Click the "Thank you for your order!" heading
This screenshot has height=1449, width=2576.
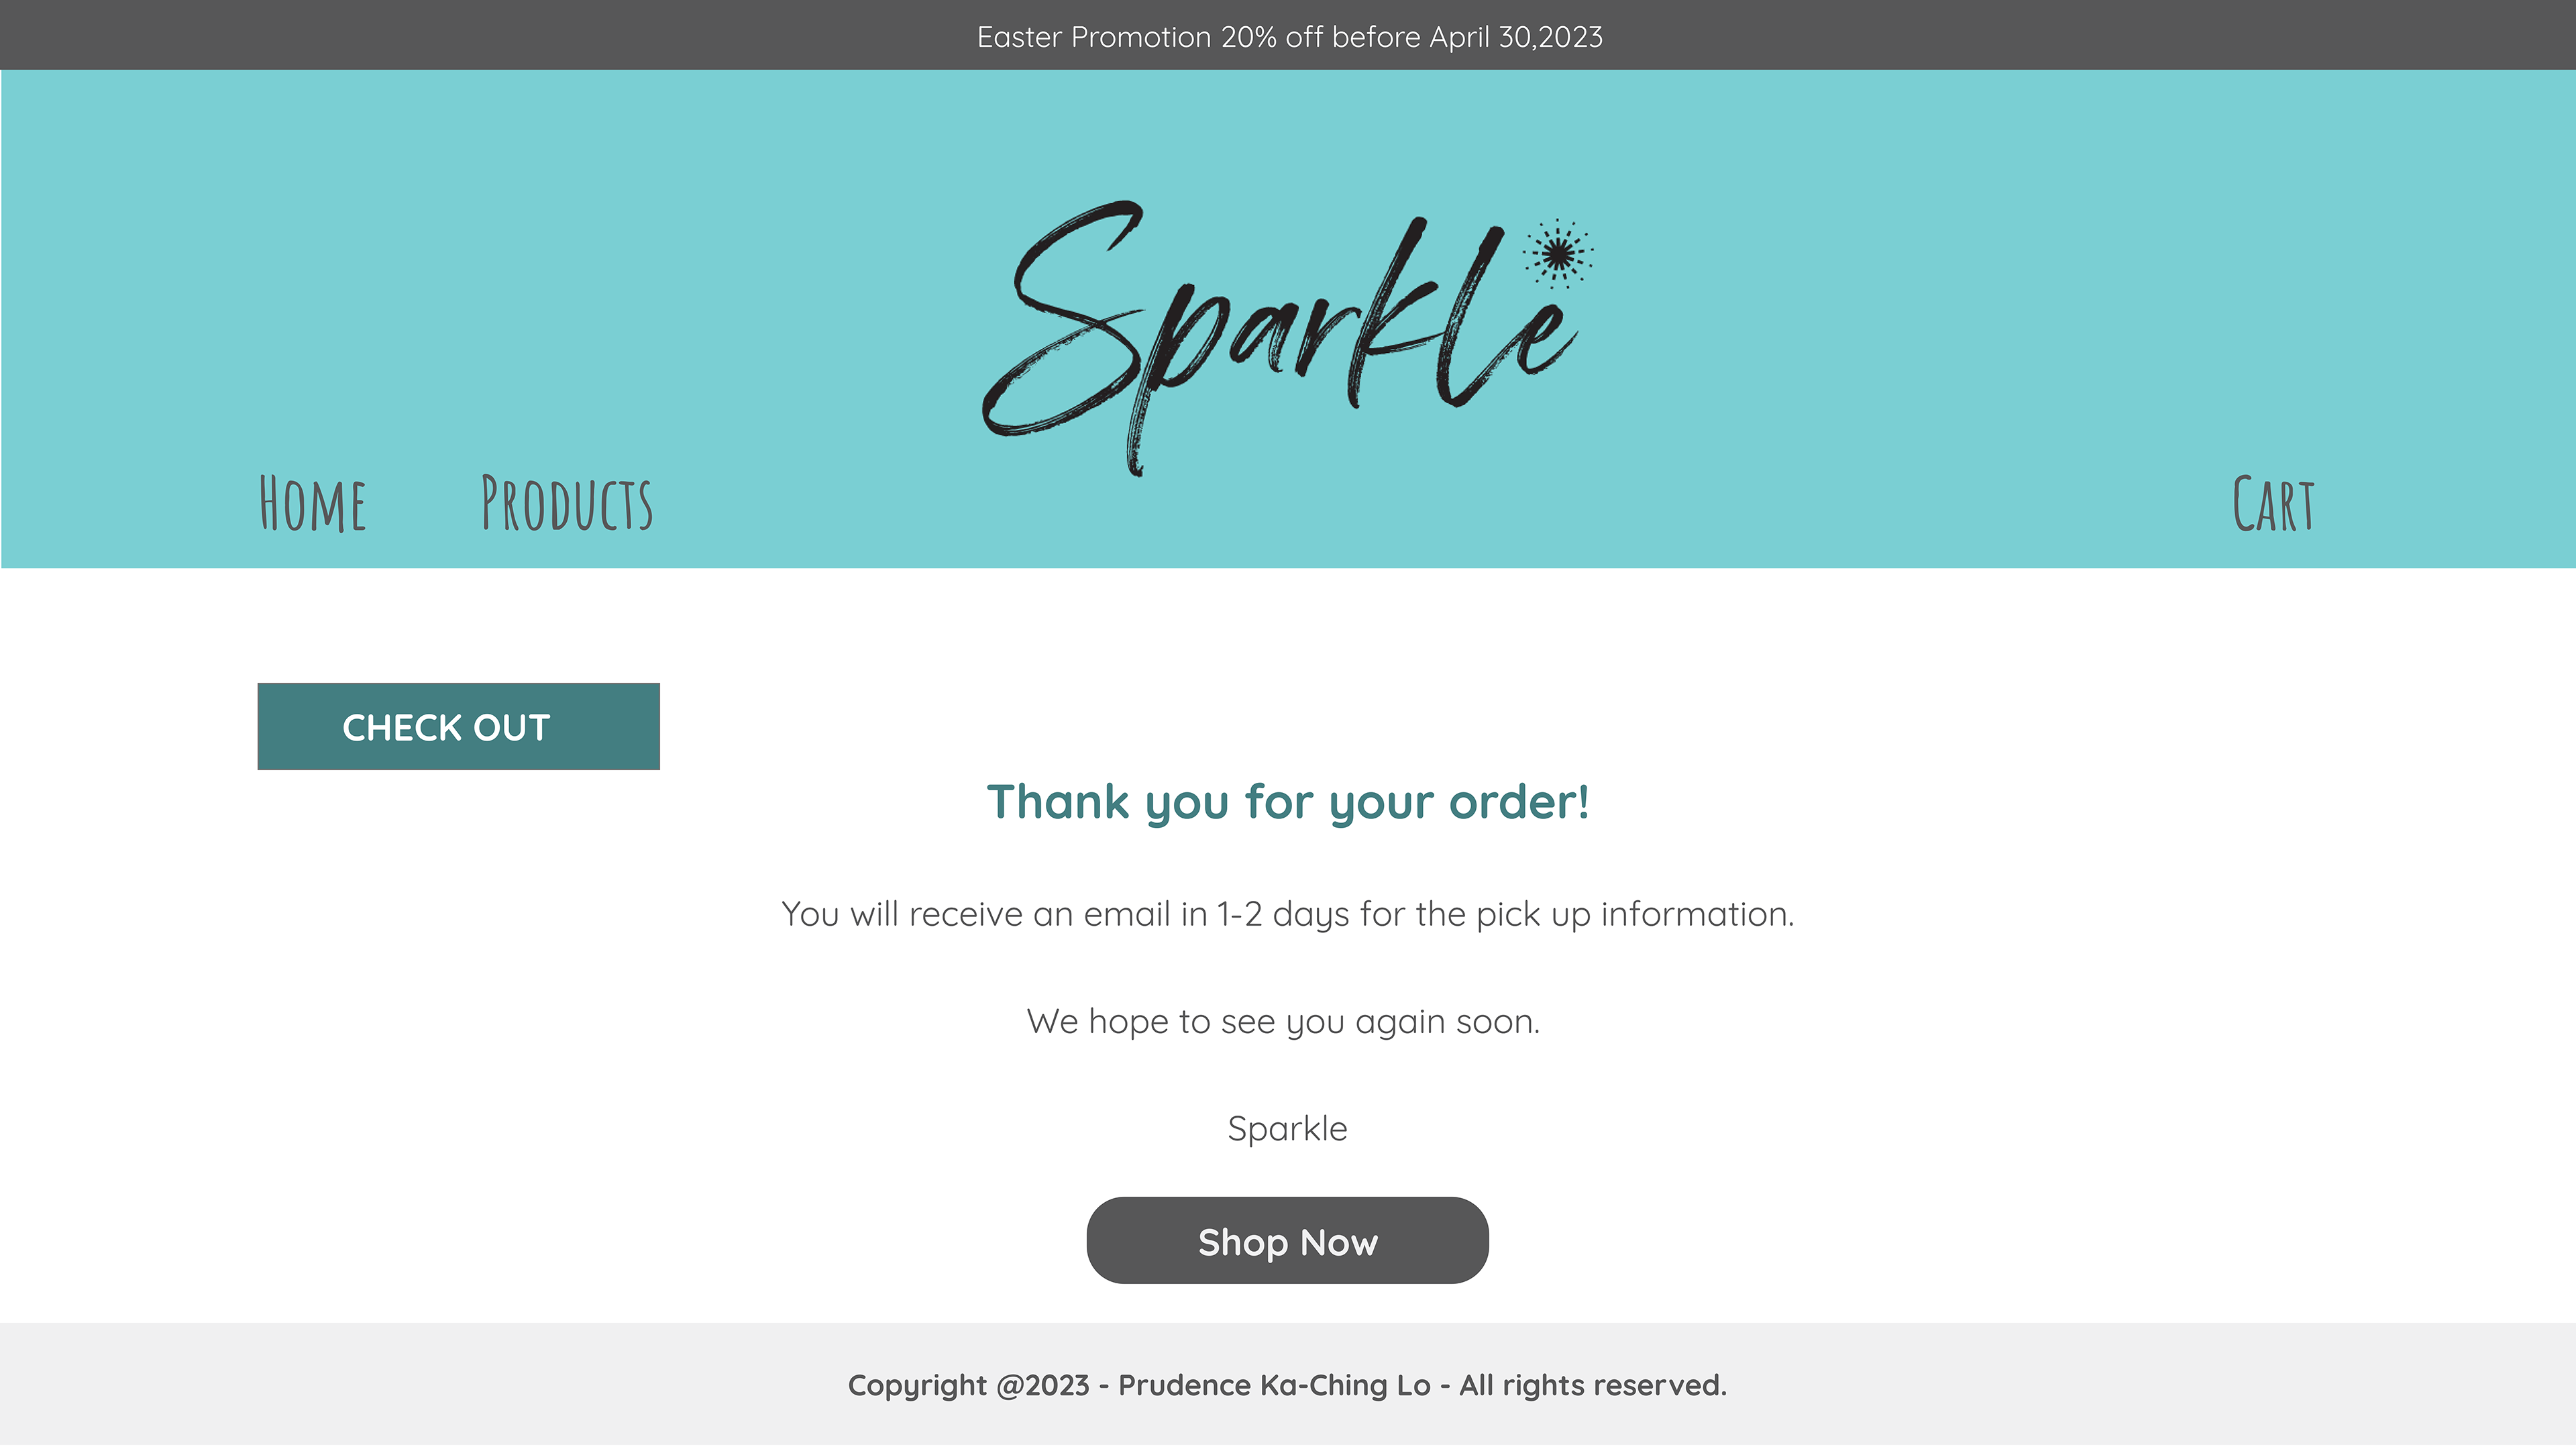[x=1288, y=802]
